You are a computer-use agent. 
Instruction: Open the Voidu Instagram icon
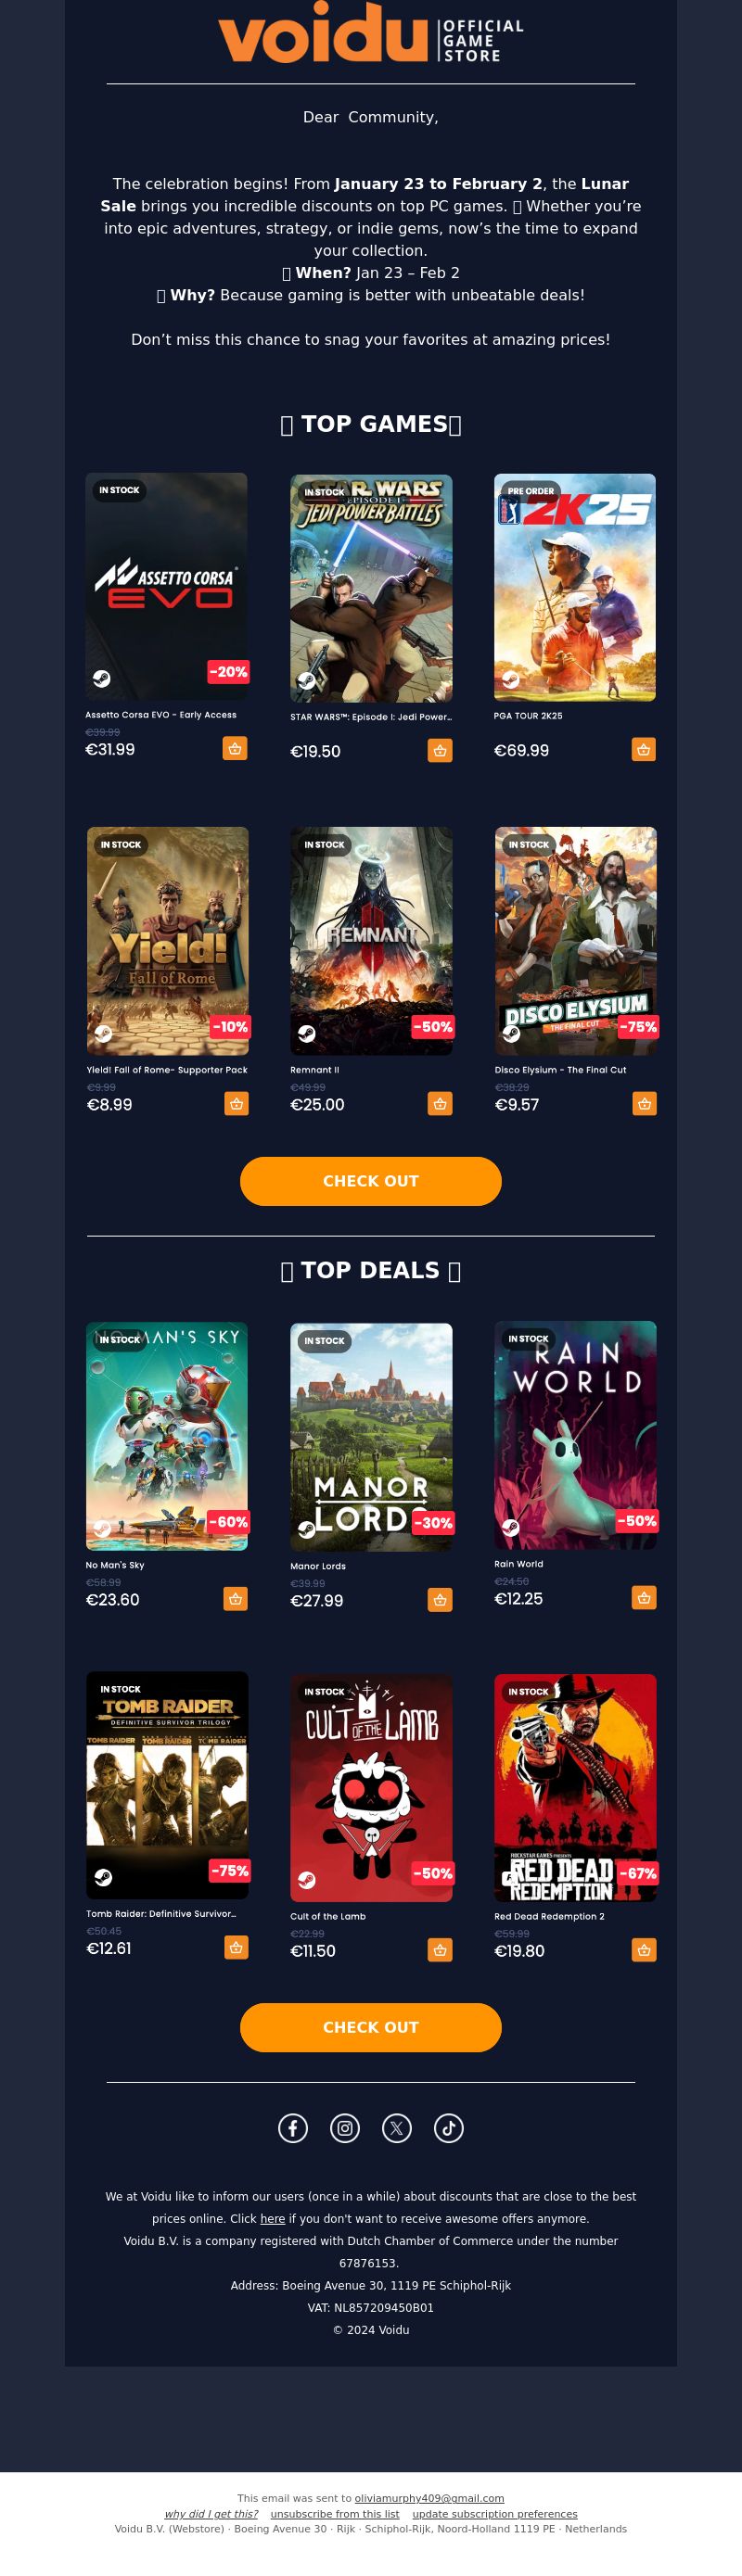[345, 2128]
